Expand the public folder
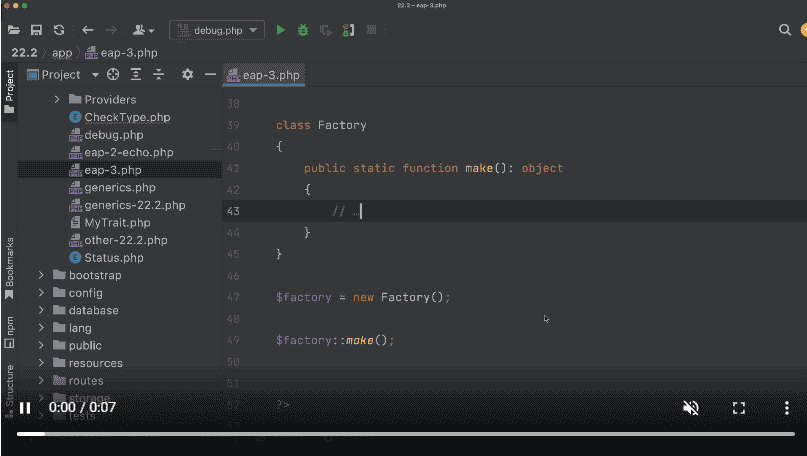Viewport: 807px width, 456px height. tap(41, 345)
